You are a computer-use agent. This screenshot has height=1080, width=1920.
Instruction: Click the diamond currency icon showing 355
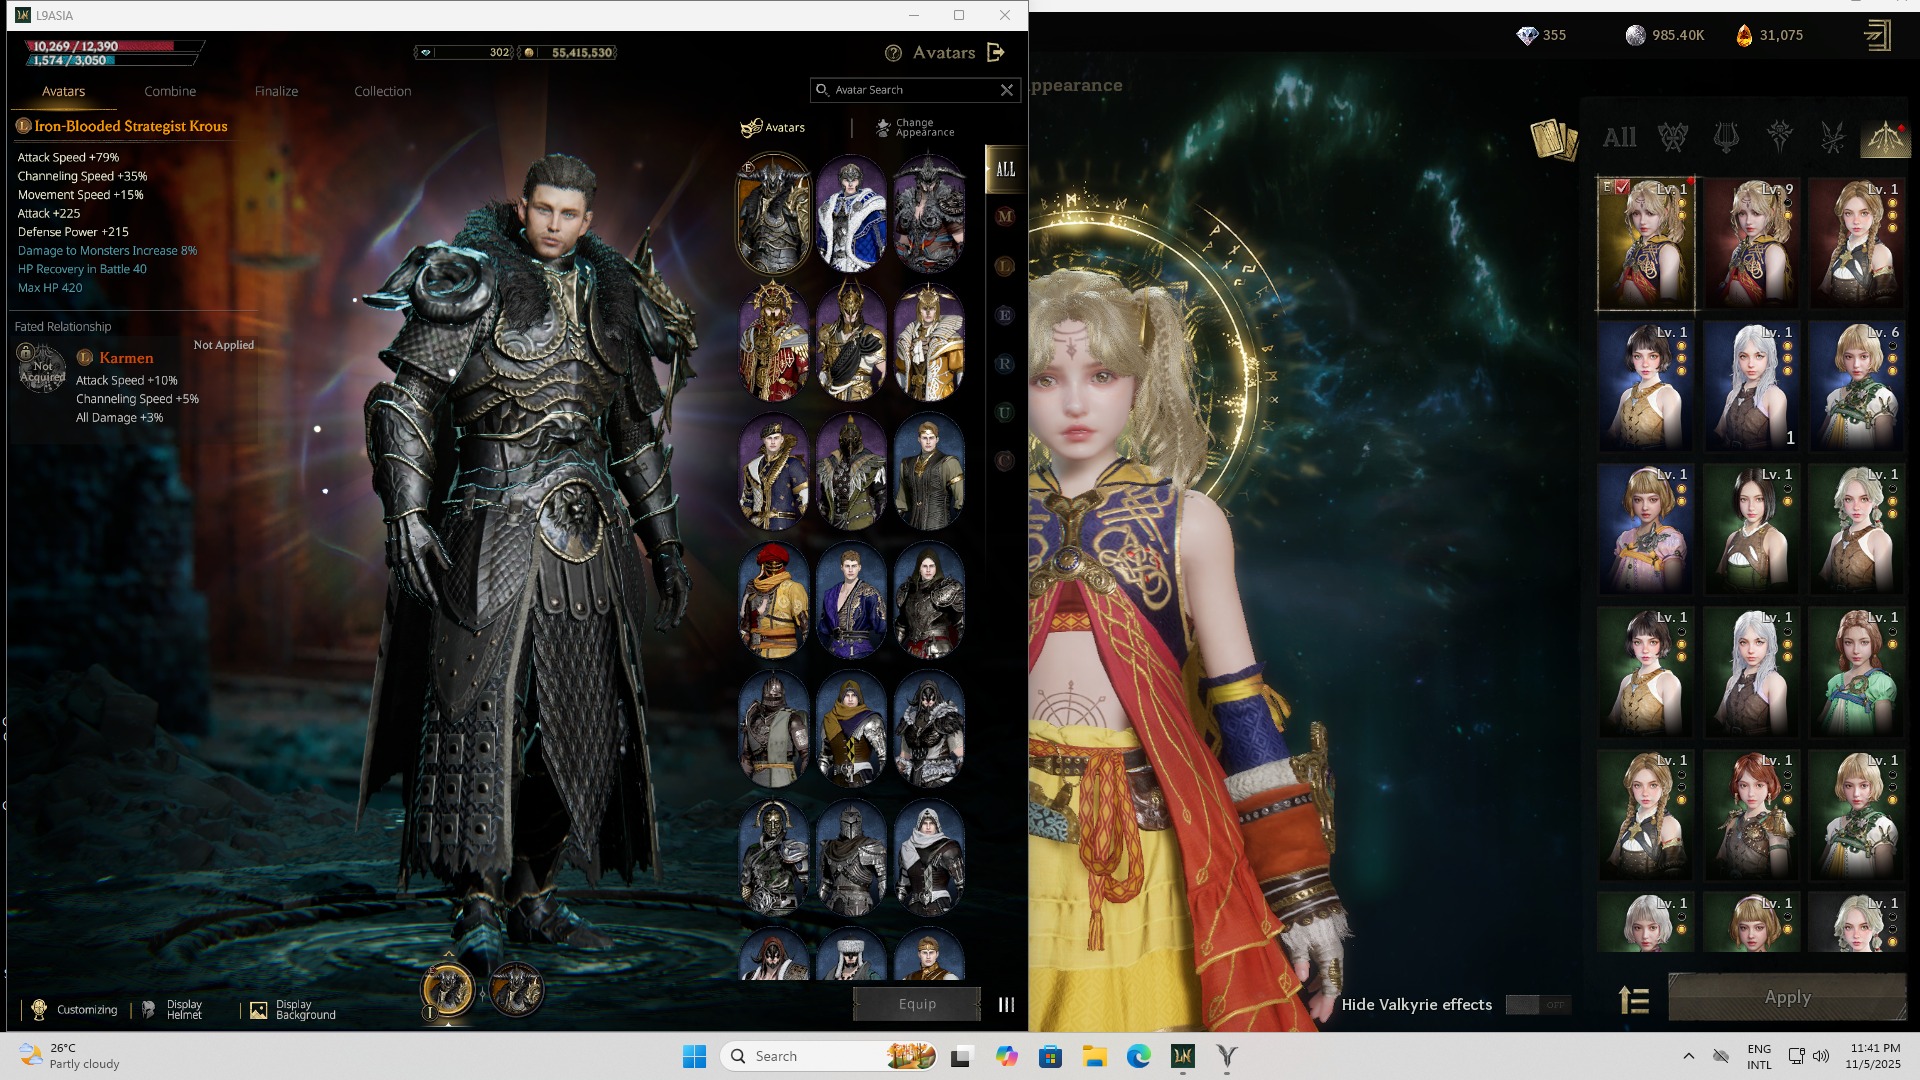[x=1527, y=36]
